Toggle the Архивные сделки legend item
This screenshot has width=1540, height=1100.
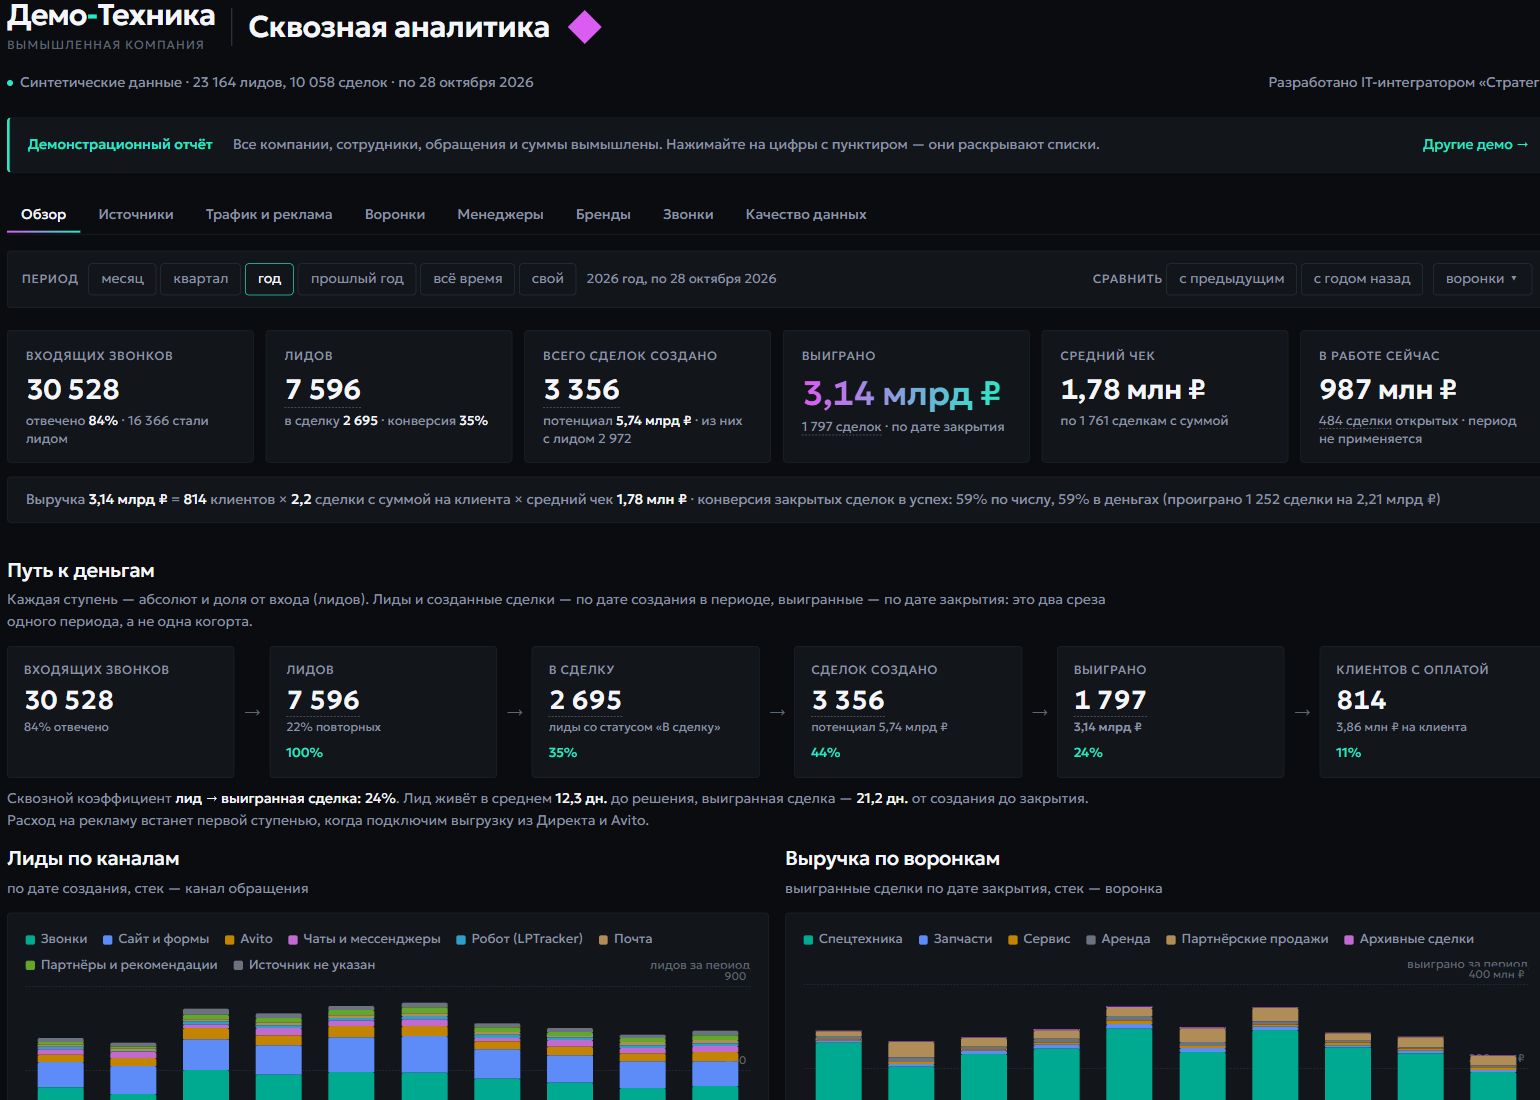pos(1409,939)
